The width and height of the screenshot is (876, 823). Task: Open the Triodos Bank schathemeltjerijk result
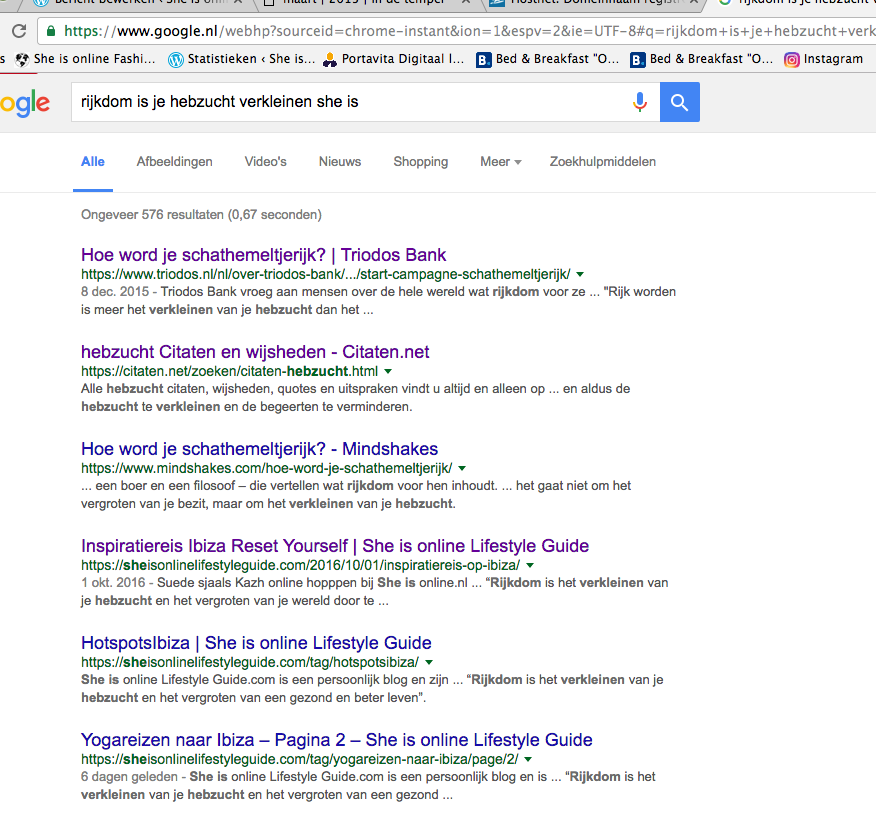[263, 255]
